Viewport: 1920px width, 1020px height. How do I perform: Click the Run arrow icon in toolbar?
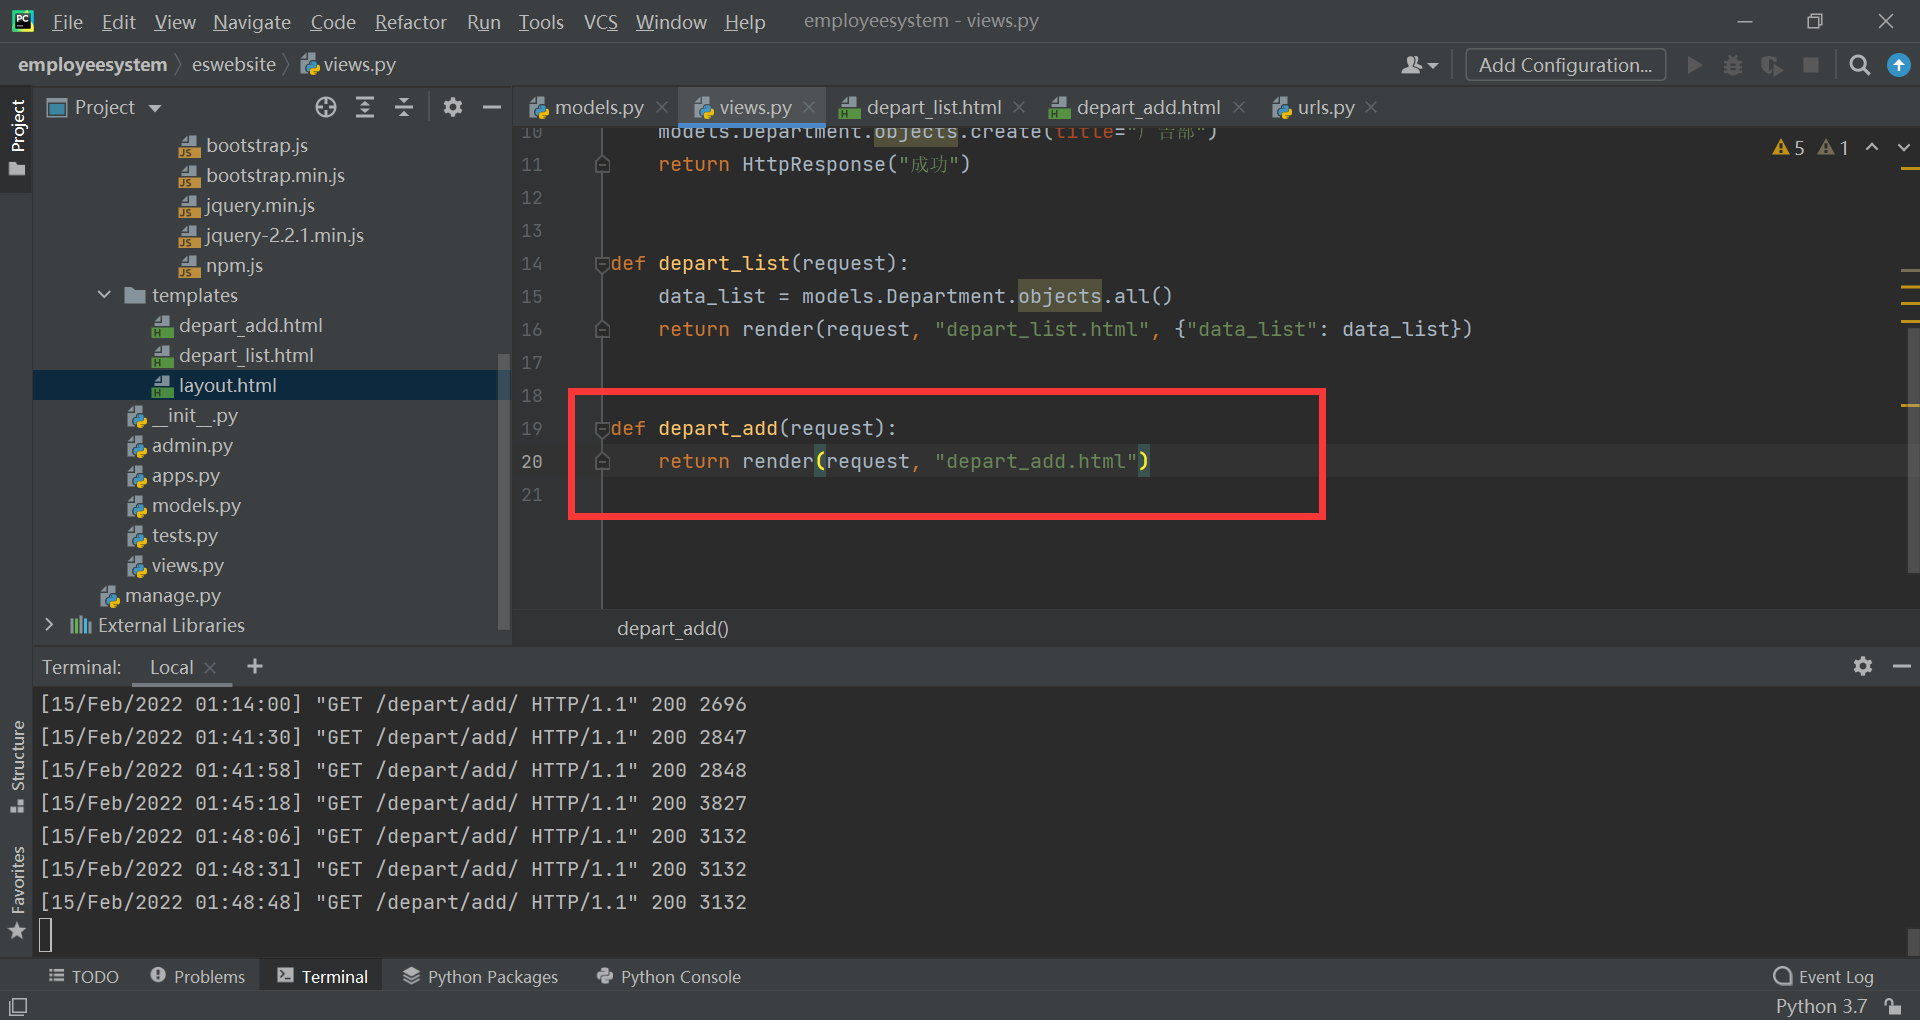(x=1694, y=65)
